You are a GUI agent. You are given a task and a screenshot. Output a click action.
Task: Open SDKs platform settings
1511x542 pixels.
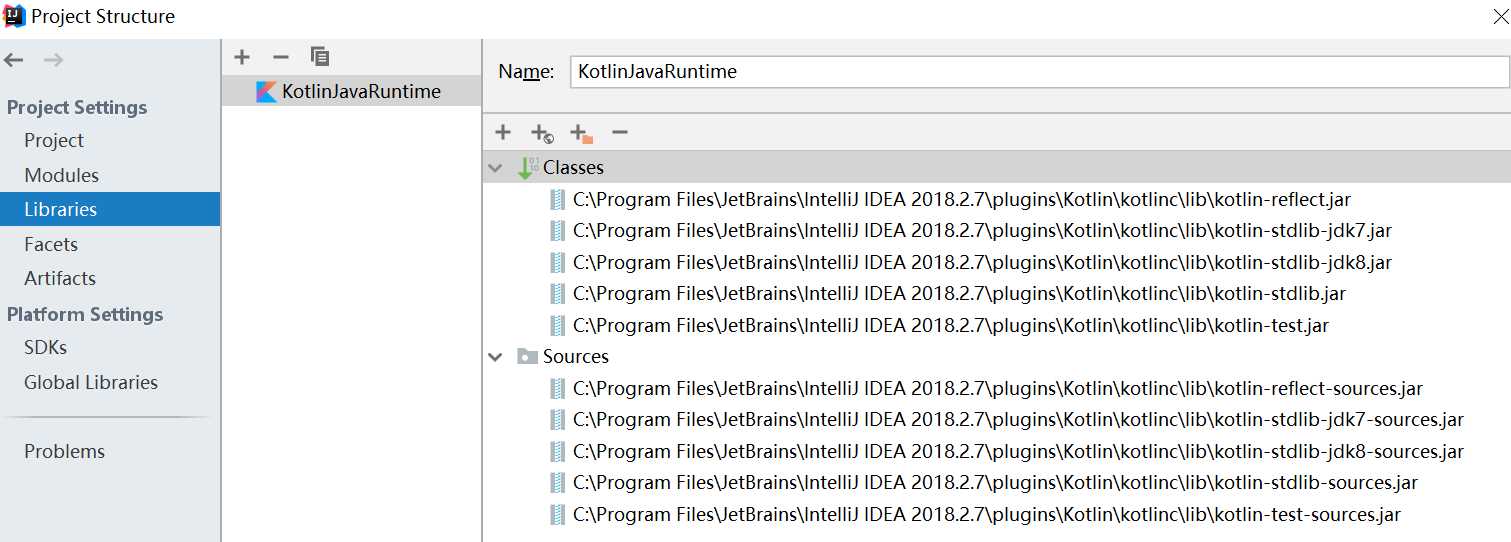tap(46, 347)
